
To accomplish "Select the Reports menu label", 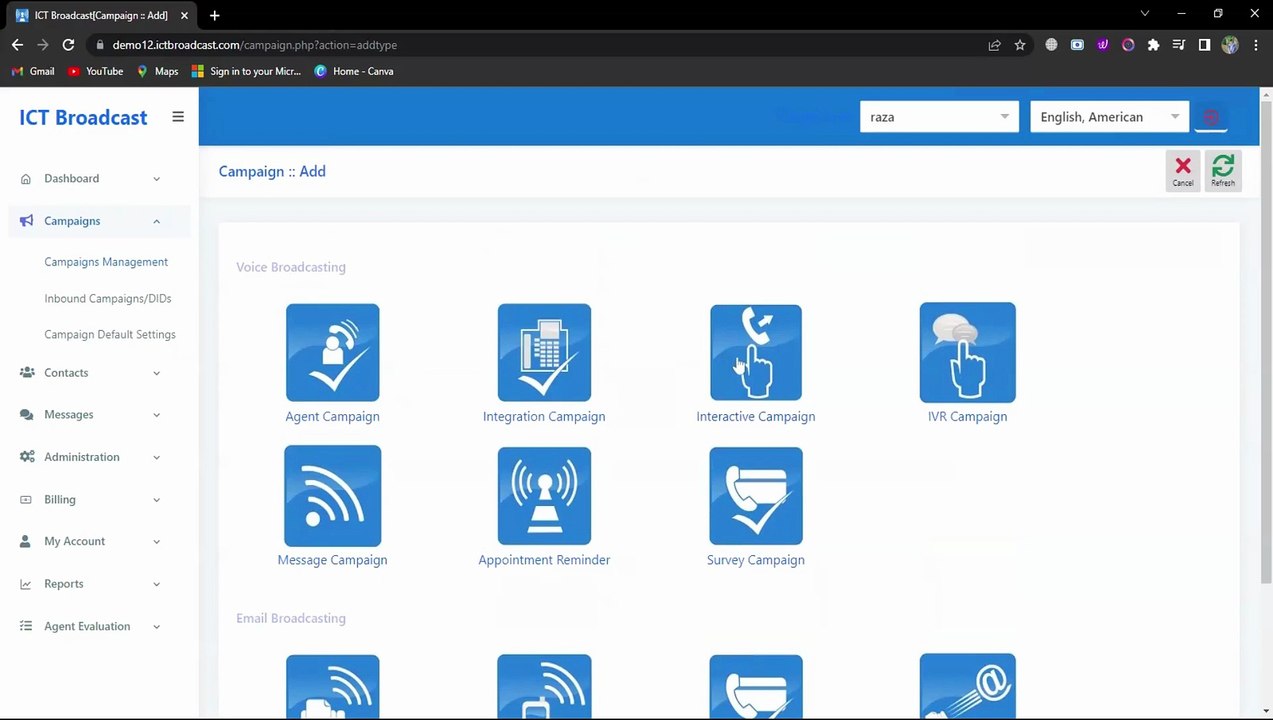I will 64,584.
